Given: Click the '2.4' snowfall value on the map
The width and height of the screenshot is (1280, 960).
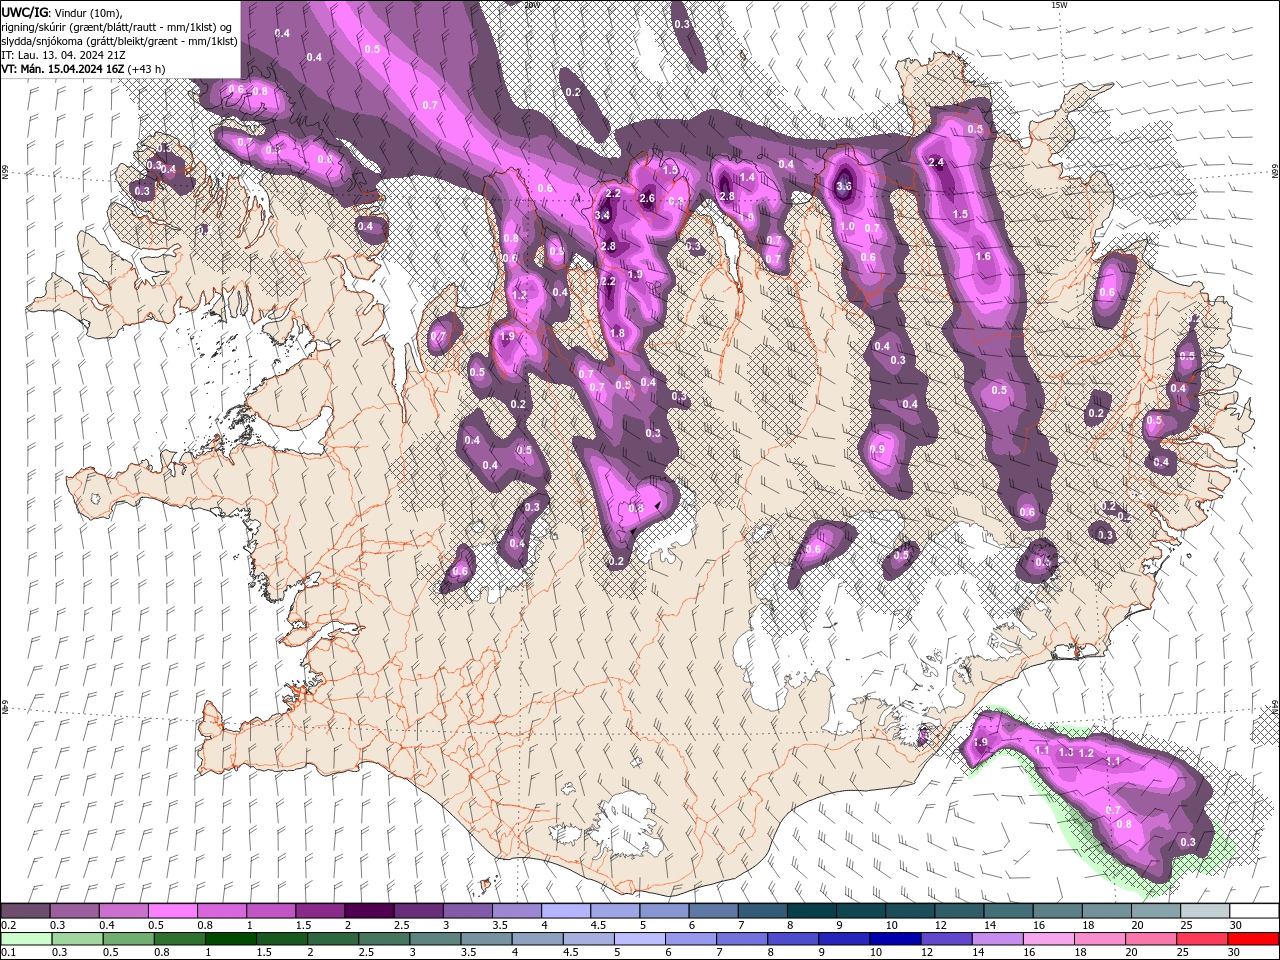Looking at the screenshot, I should coord(937,162).
